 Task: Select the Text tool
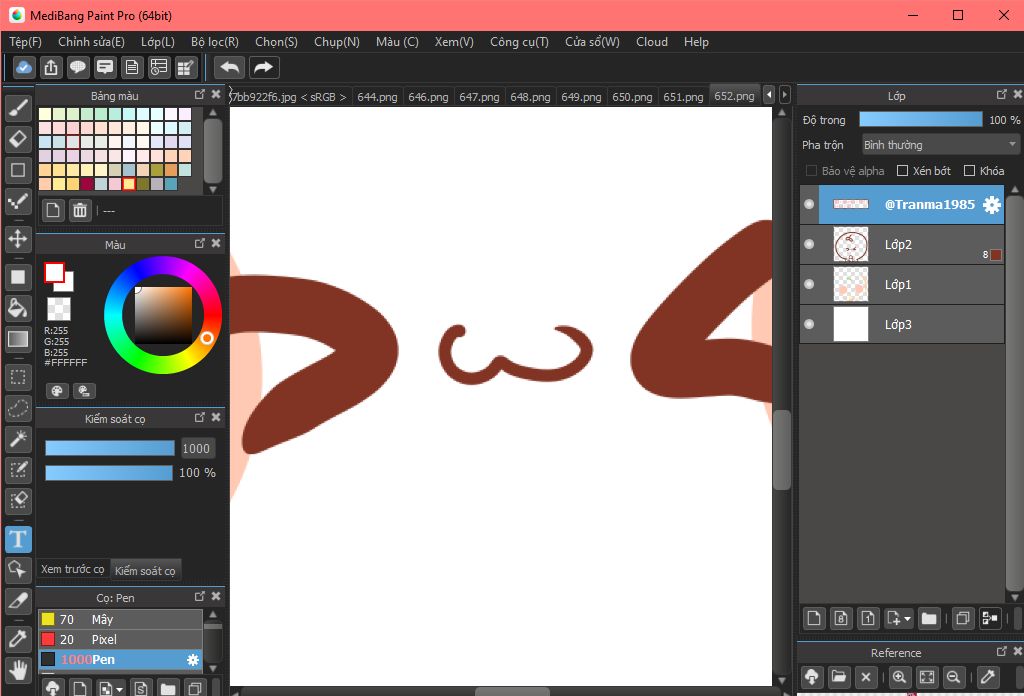coord(18,539)
